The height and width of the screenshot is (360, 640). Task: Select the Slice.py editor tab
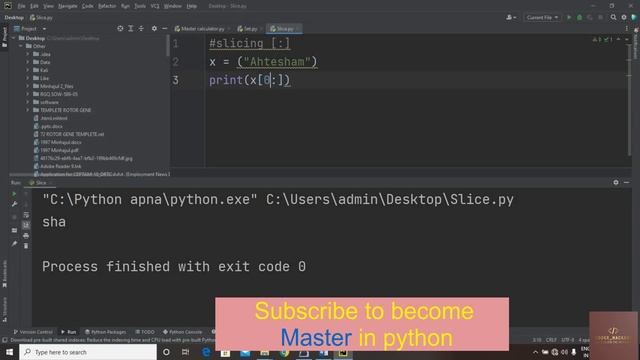(x=283, y=29)
